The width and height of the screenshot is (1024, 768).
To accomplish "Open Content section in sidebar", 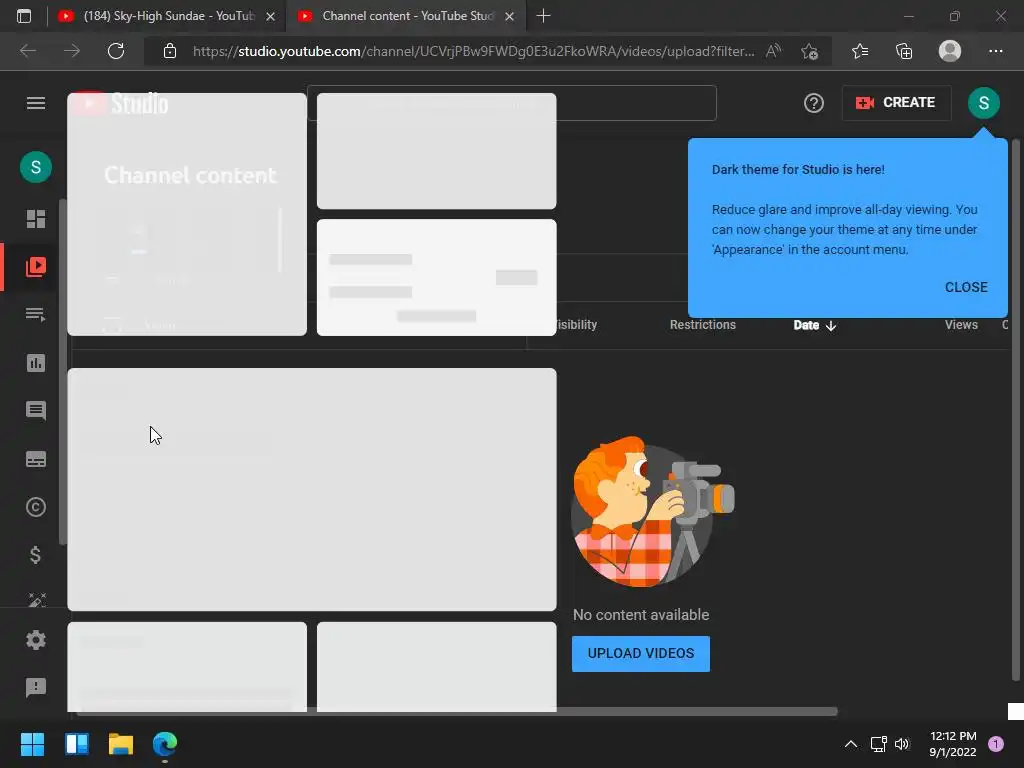I will [36, 266].
